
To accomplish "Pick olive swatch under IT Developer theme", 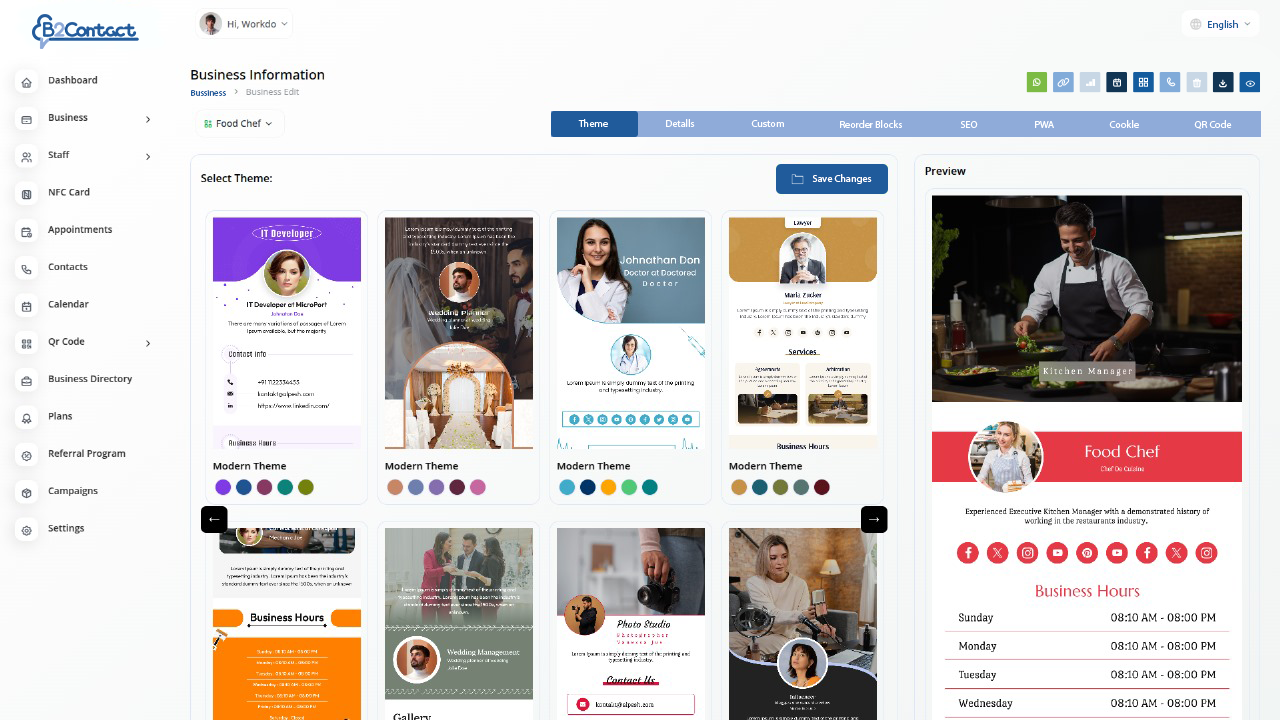I will coord(306,487).
